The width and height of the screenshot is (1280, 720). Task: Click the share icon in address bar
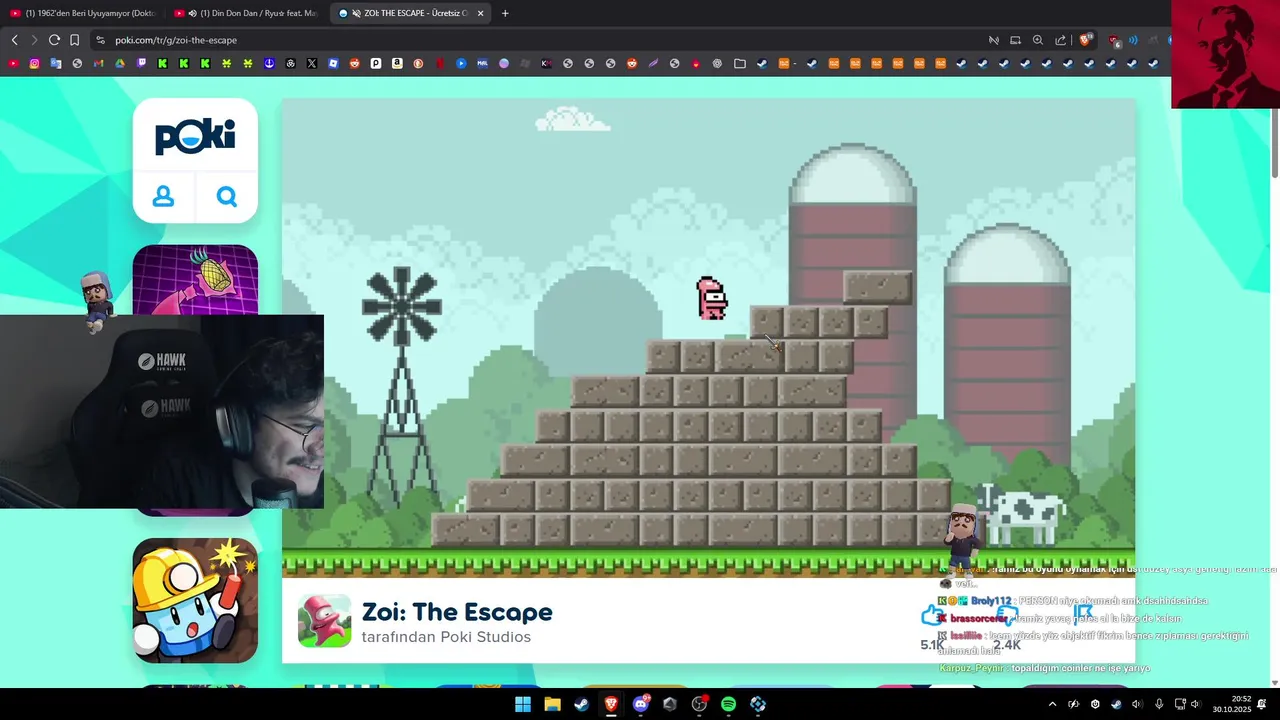[1060, 40]
